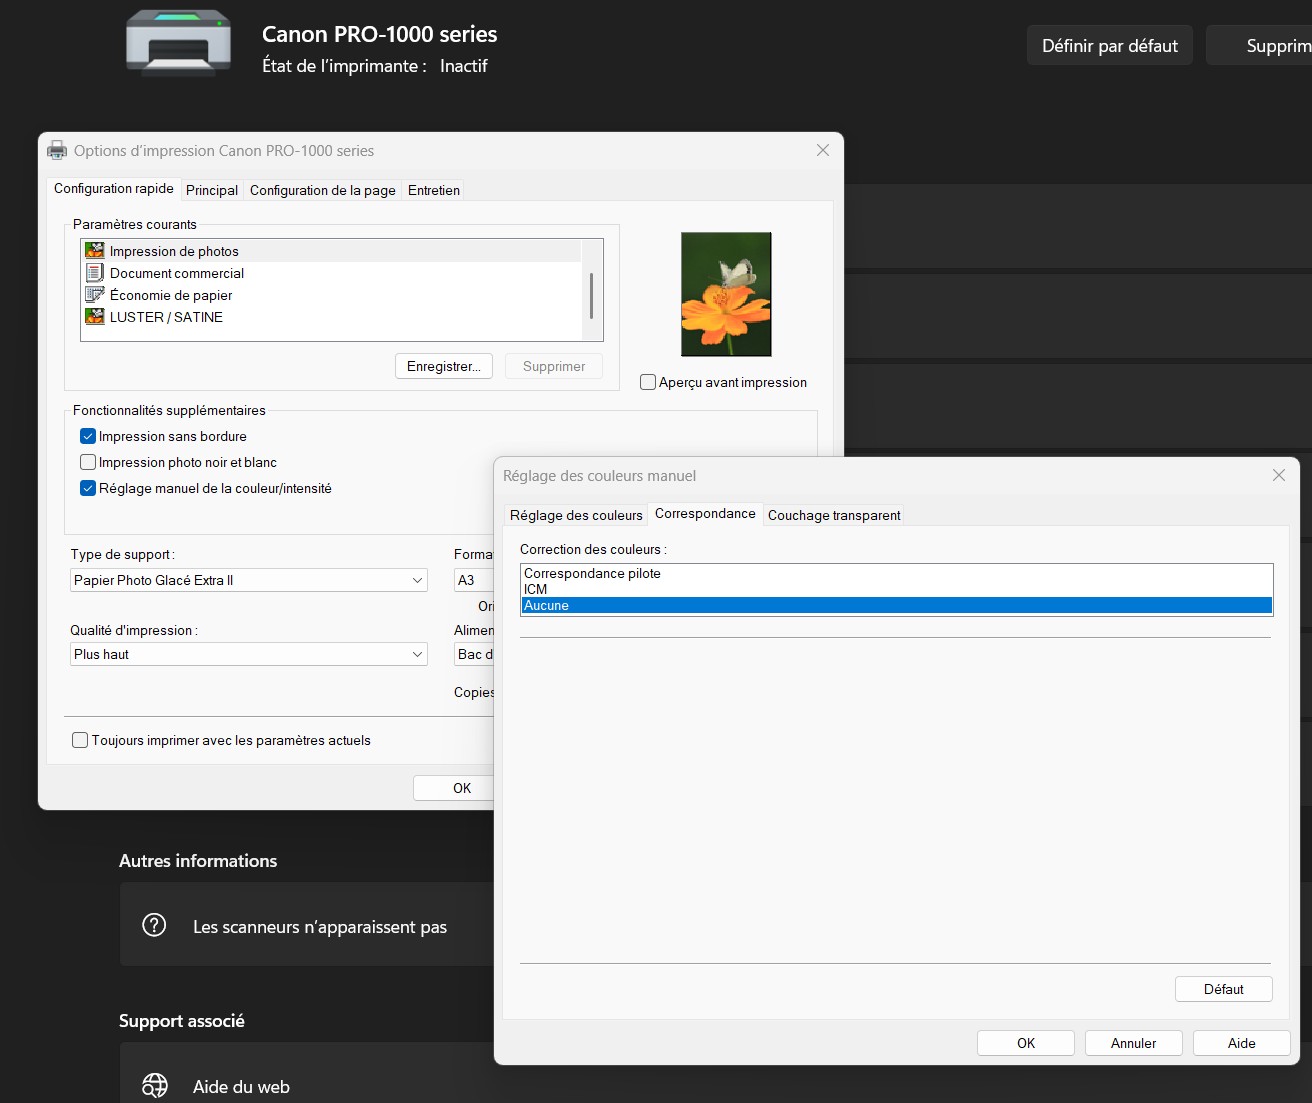Click the Défaut button

[1224, 989]
